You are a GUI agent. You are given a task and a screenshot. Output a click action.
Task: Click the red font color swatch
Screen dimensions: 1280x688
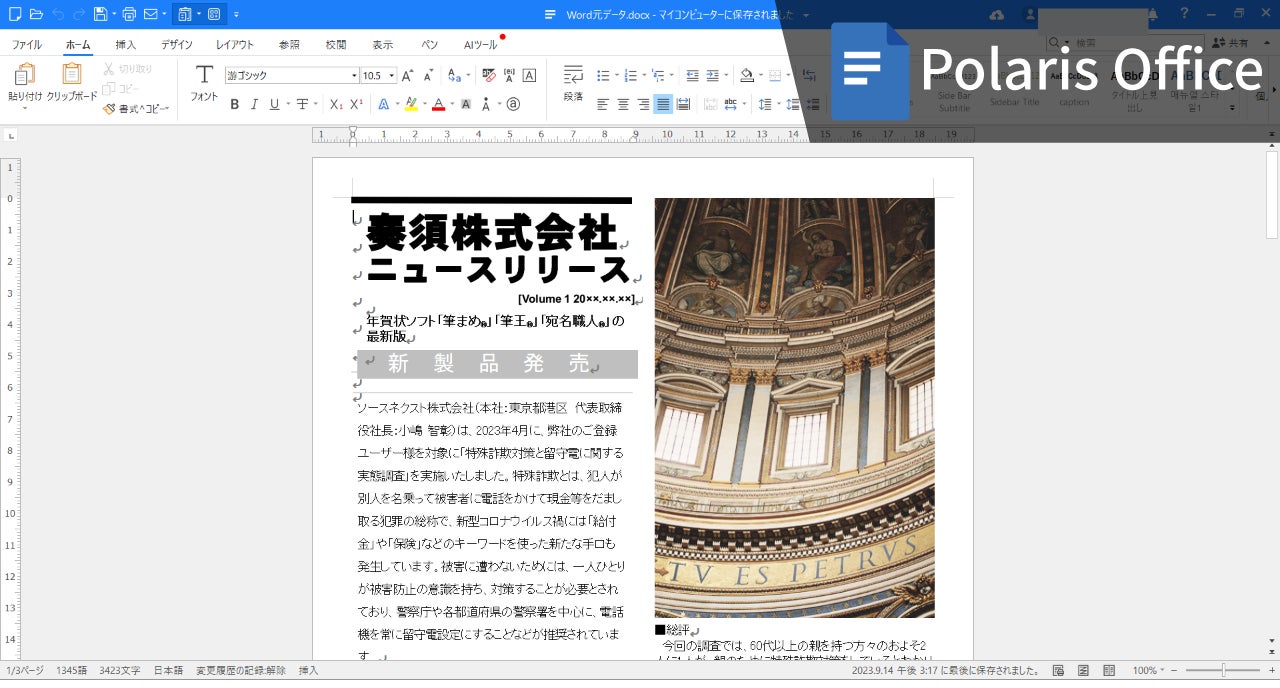pyautogui.click(x=438, y=104)
